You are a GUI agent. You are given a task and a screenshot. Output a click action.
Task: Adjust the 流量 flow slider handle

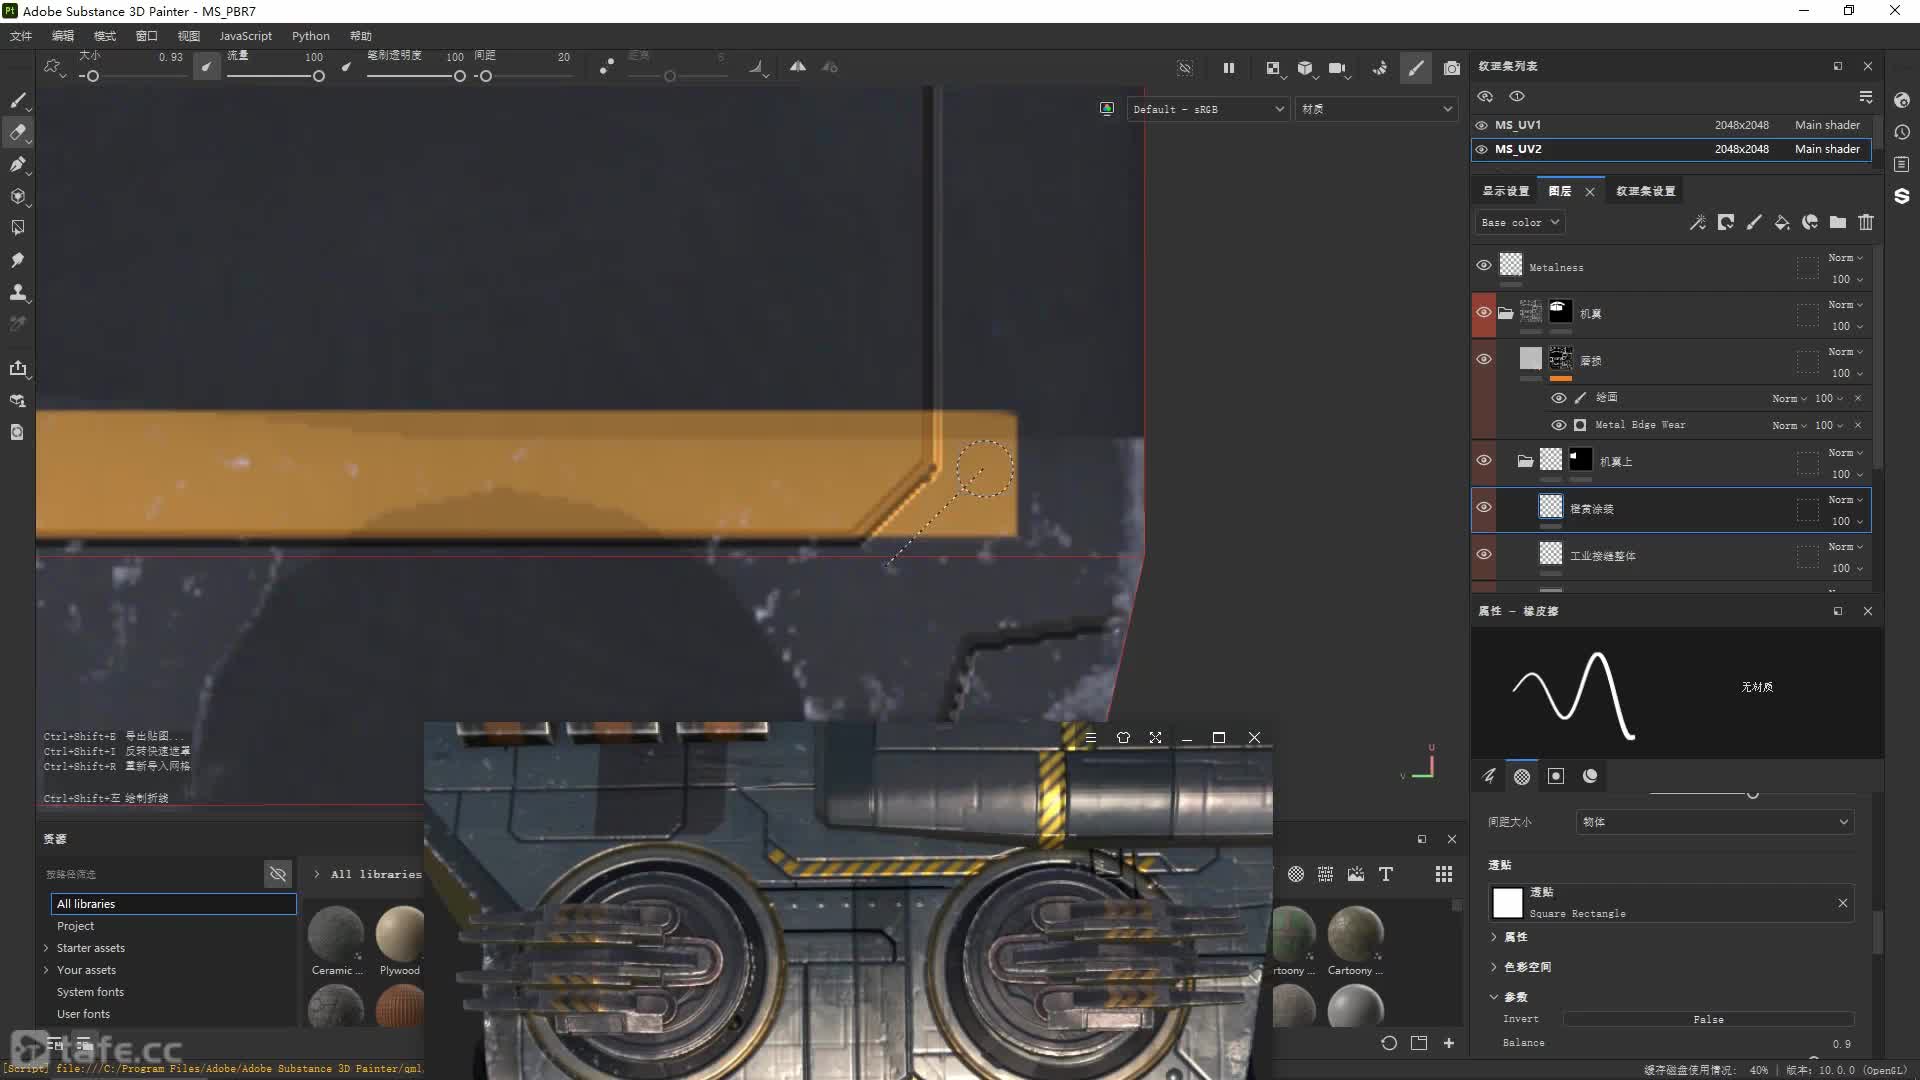(x=319, y=76)
